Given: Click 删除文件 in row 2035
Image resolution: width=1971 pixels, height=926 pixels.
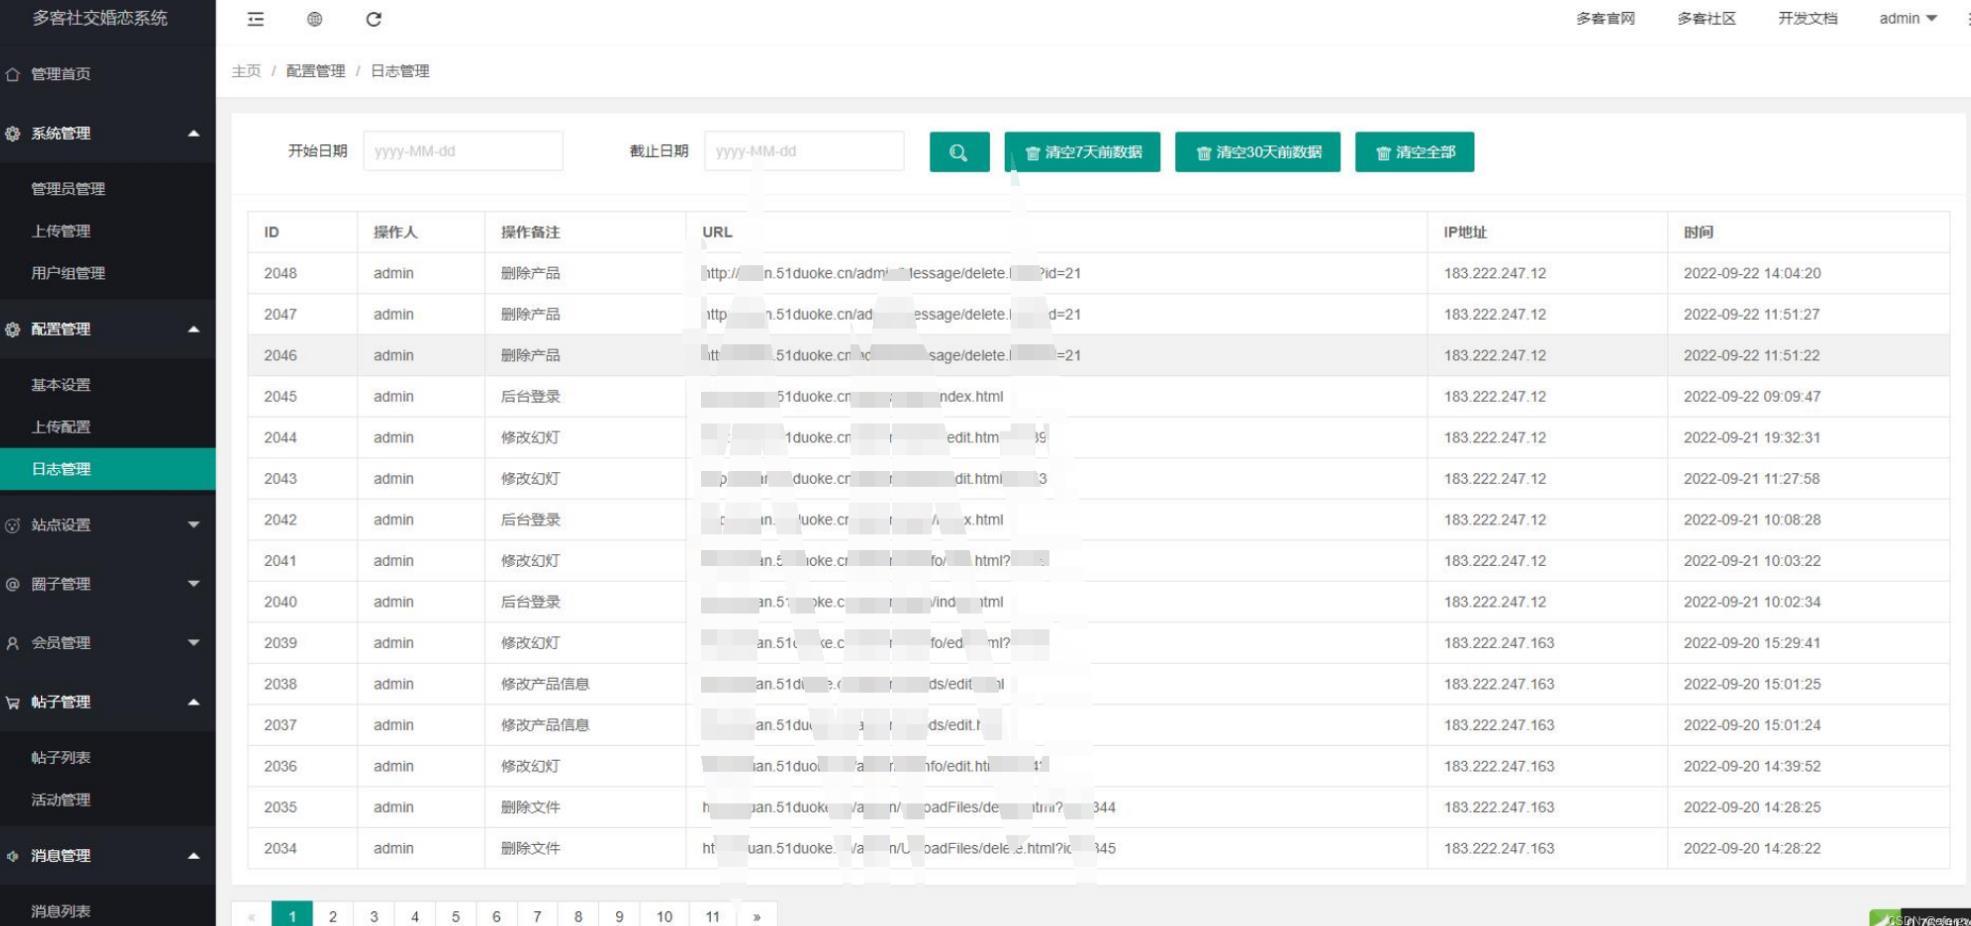Looking at the screenshot, I should tap(530, 807).
